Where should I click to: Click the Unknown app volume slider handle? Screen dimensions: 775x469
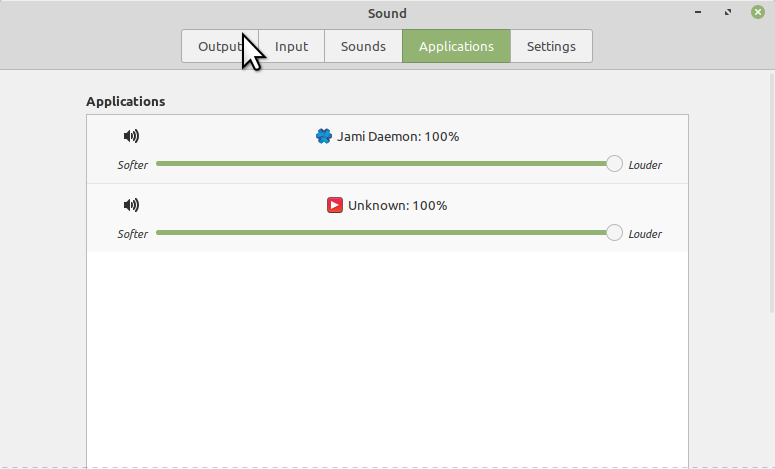click(614, 233)
